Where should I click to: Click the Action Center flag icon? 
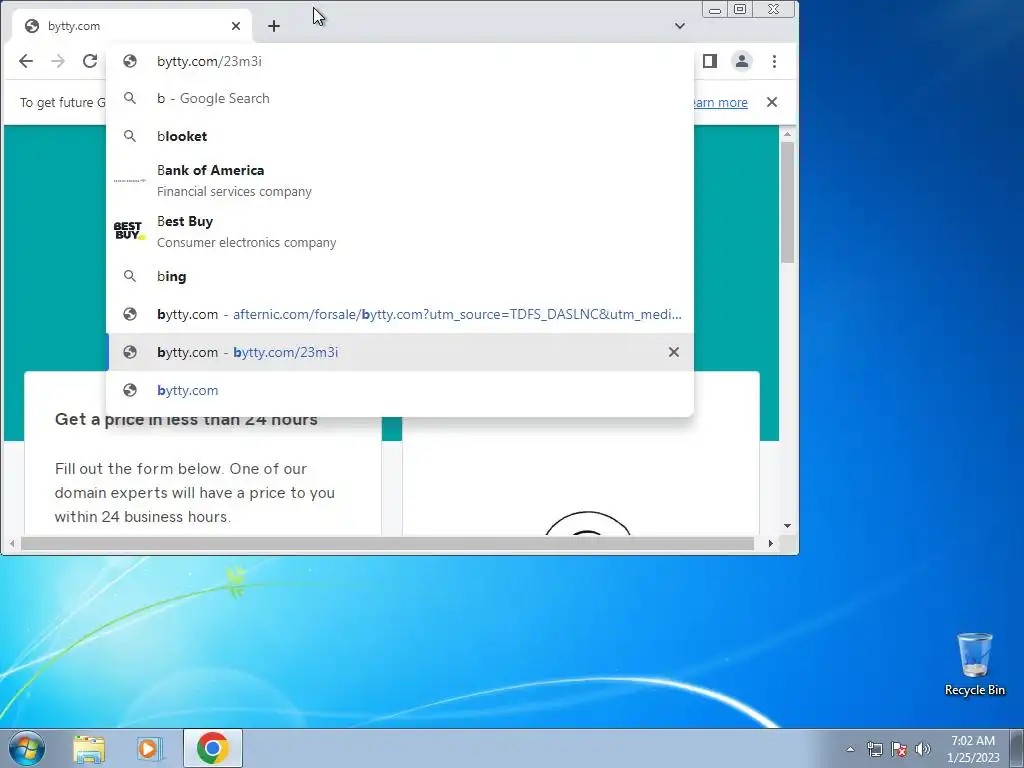click(899, 749)
